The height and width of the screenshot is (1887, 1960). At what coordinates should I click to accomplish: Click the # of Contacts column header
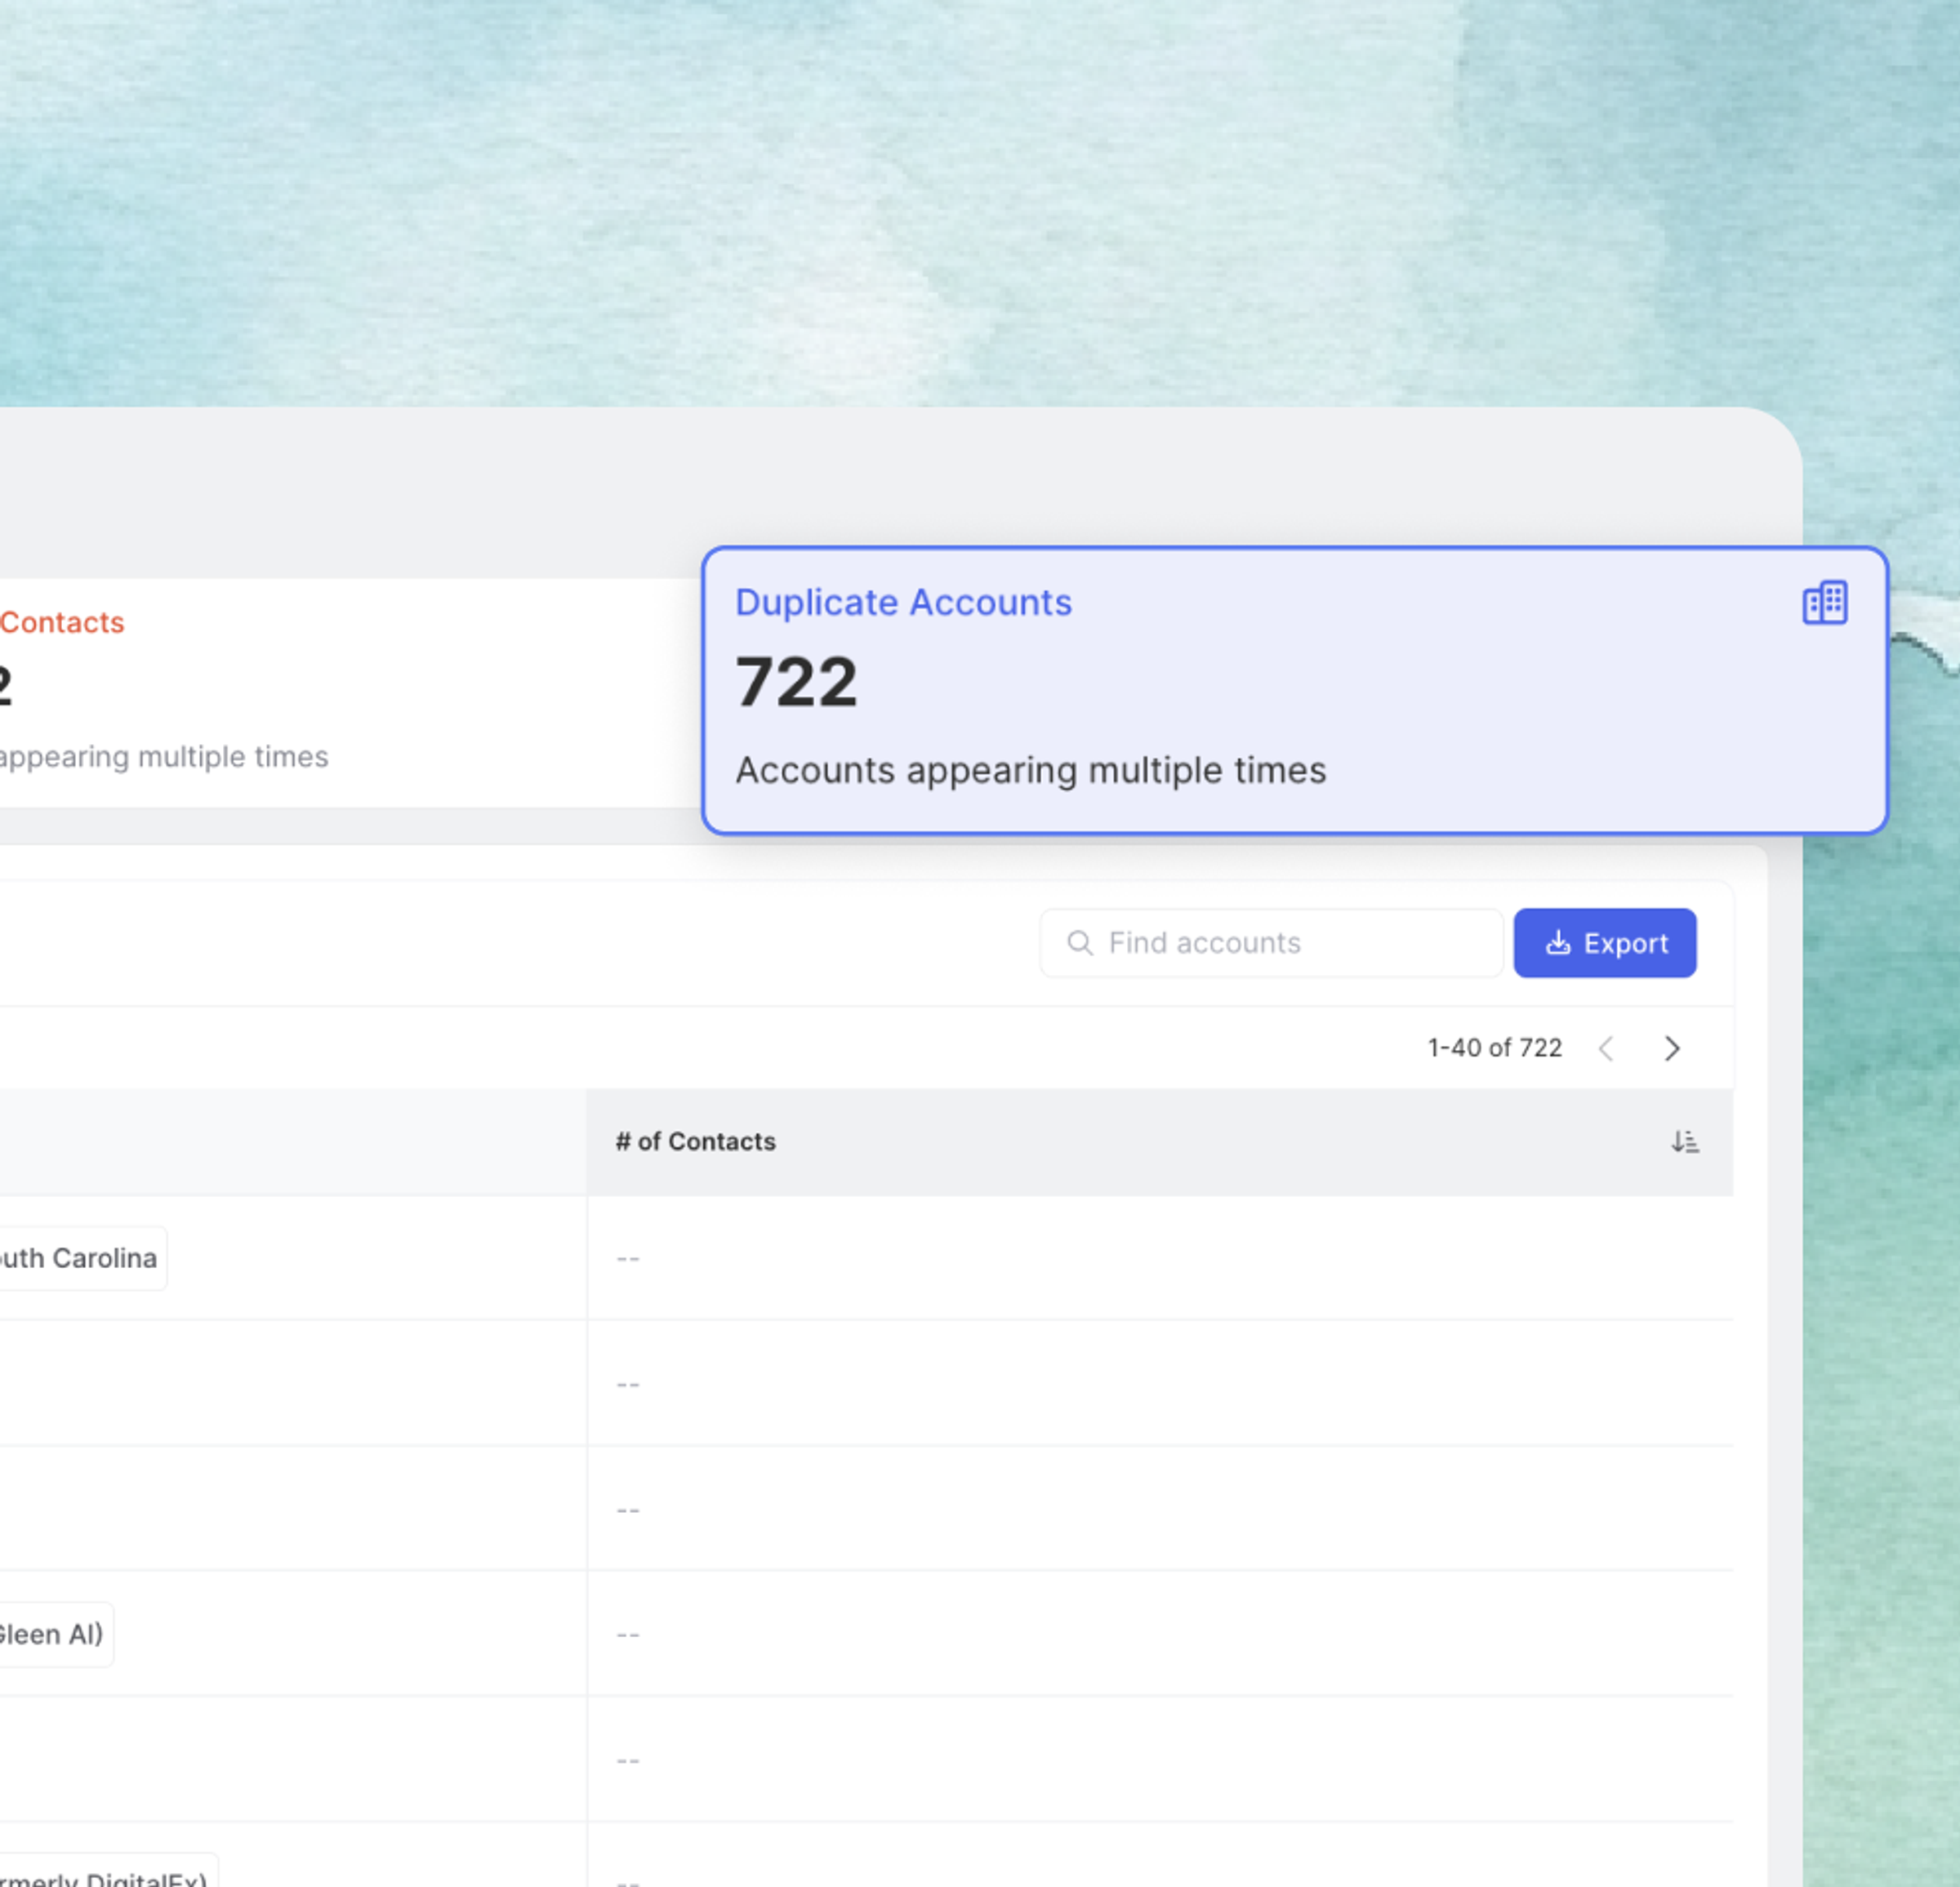[x=696, y=1141]
